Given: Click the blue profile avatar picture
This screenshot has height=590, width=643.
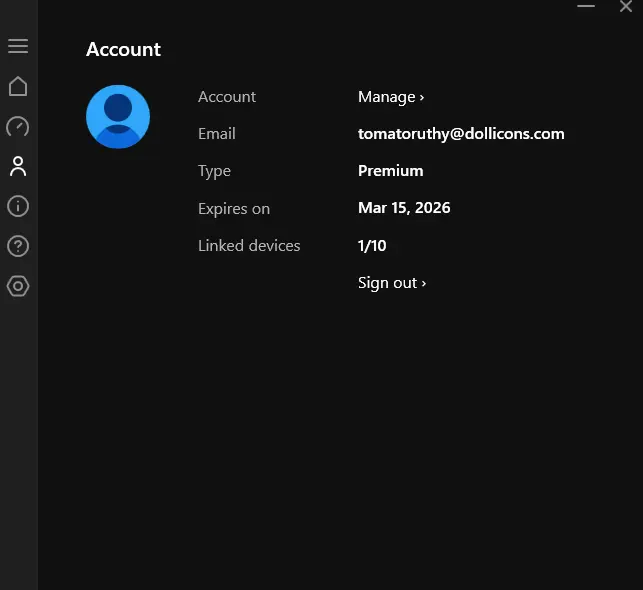Looking at the screenshot, I should coord(118,117).
